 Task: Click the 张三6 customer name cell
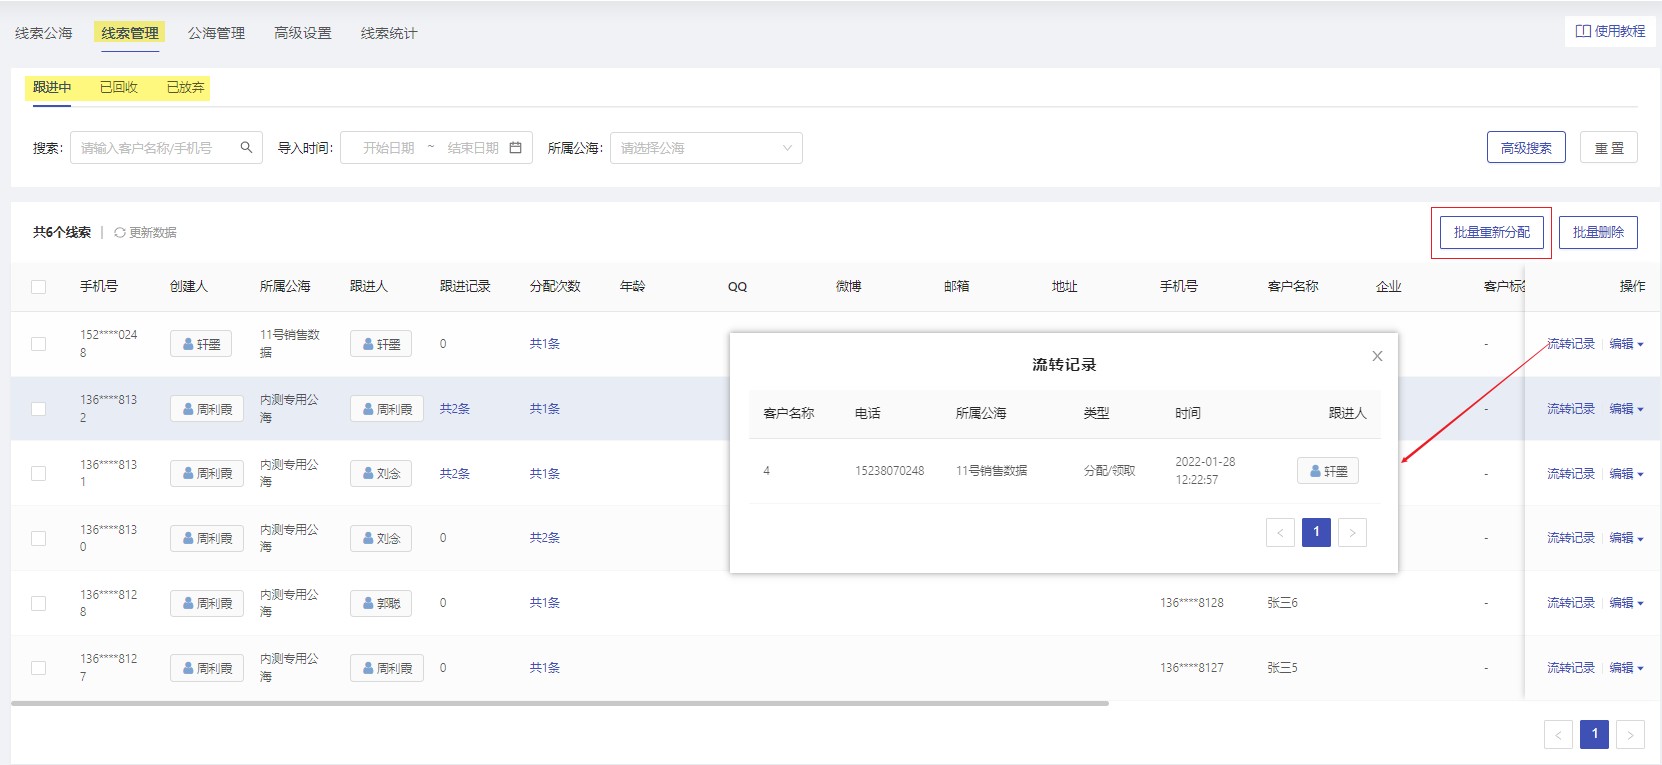point(1283,603)
